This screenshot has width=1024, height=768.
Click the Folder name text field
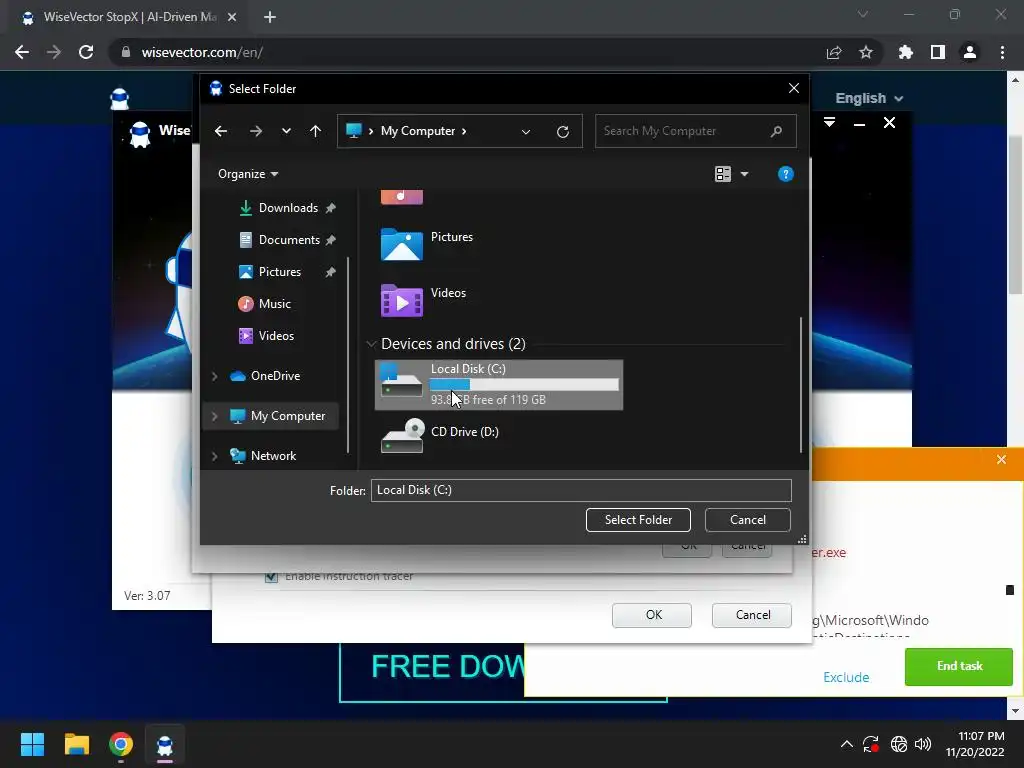click(581, 490)
